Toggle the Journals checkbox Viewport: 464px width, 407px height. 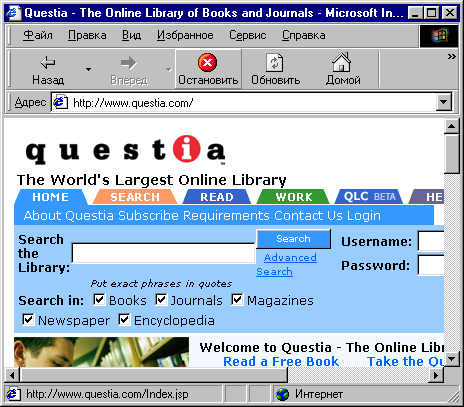pyautogui.click(x=161, y=300)
